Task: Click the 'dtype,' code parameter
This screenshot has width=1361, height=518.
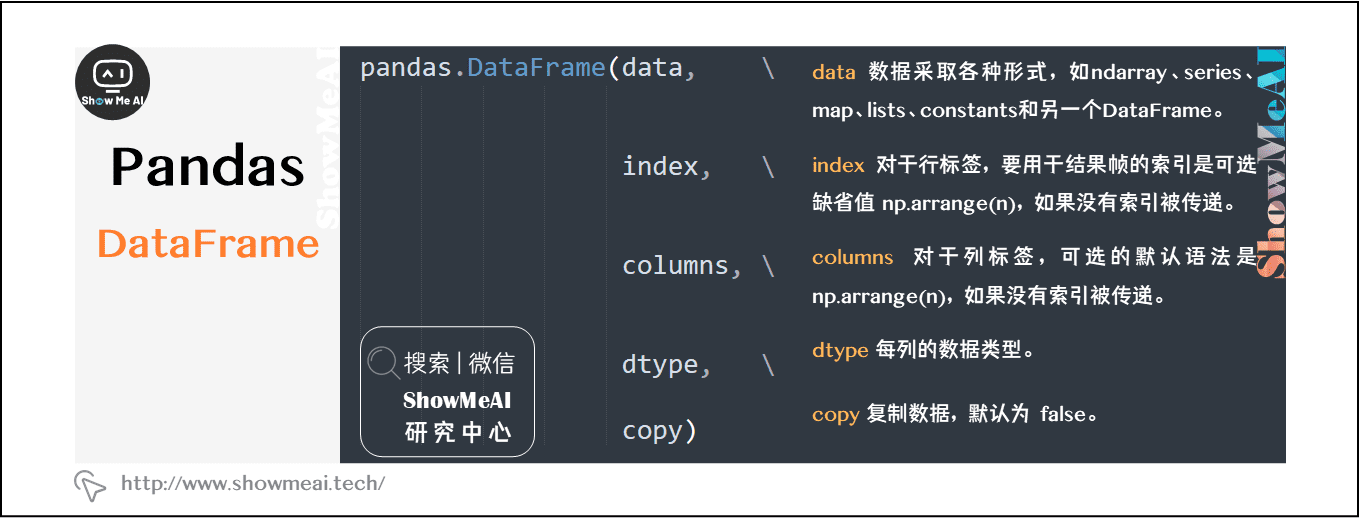Action: pos(667,365)
